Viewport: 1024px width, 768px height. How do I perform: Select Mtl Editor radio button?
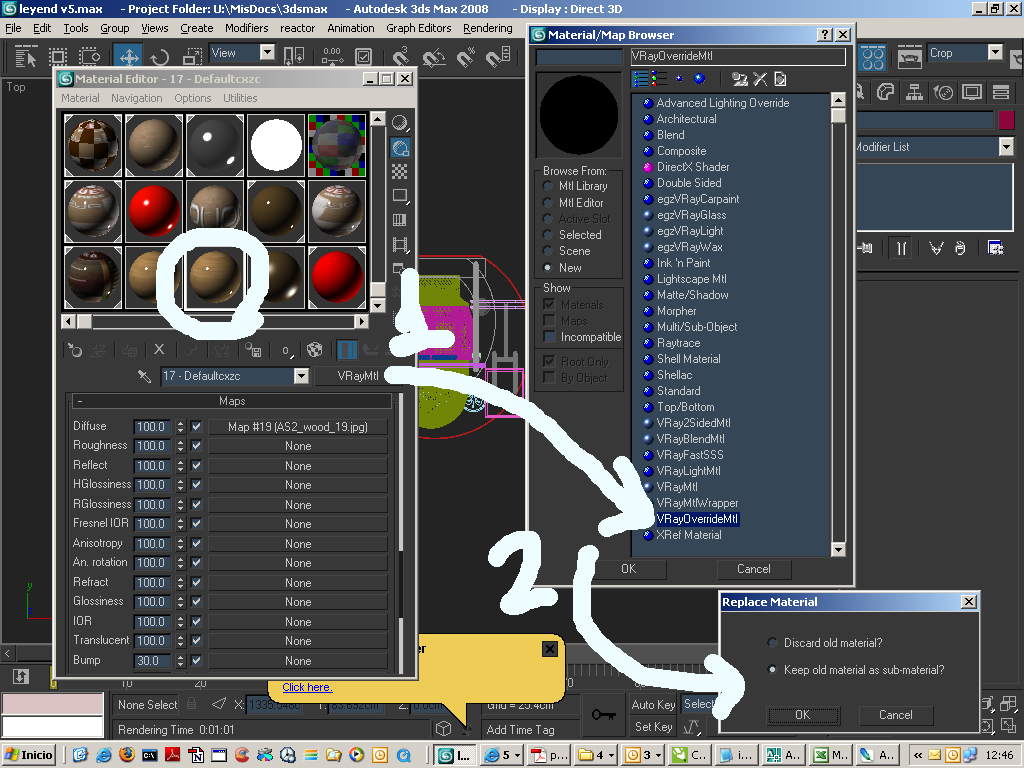(x=547, y=203)
